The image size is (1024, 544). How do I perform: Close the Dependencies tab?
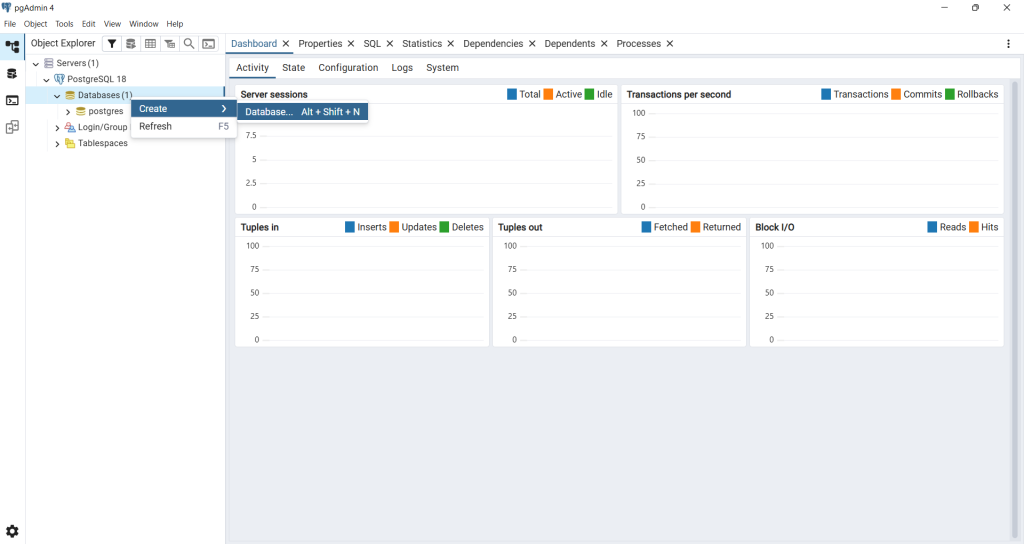(532, 44)
